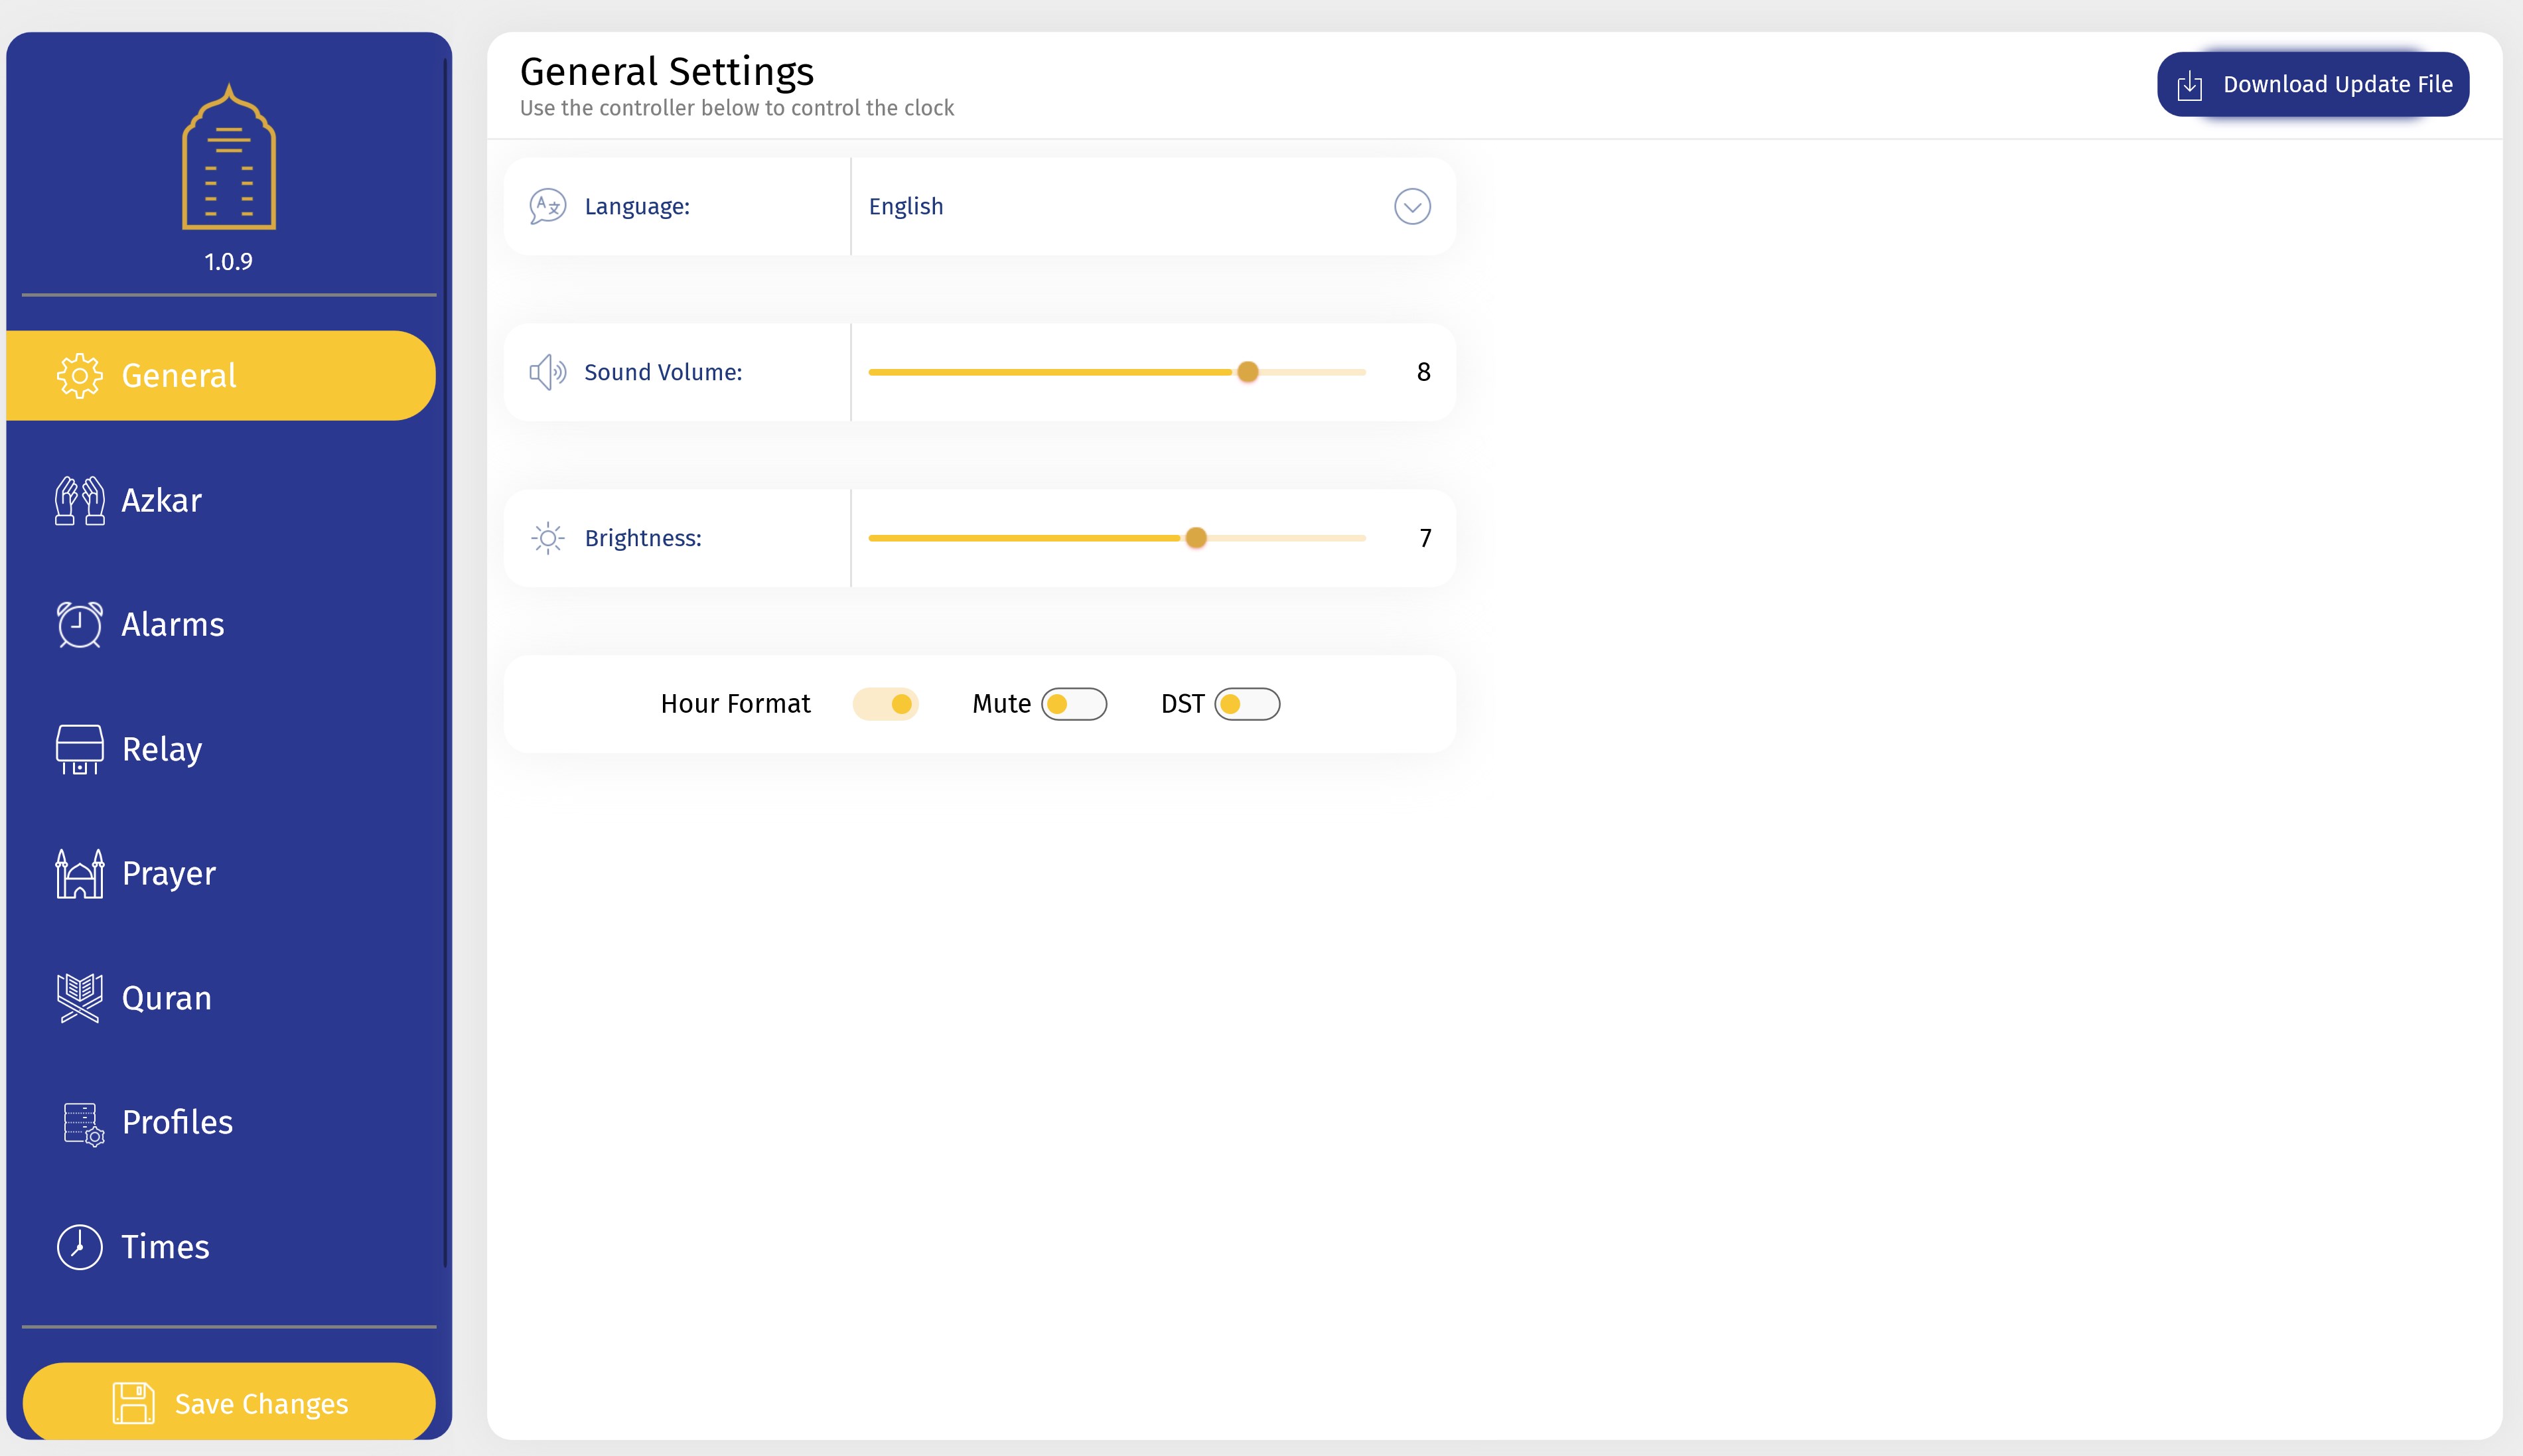Click the Relay device icon
Screen dimensions: 2523x1456
(80, 749)
